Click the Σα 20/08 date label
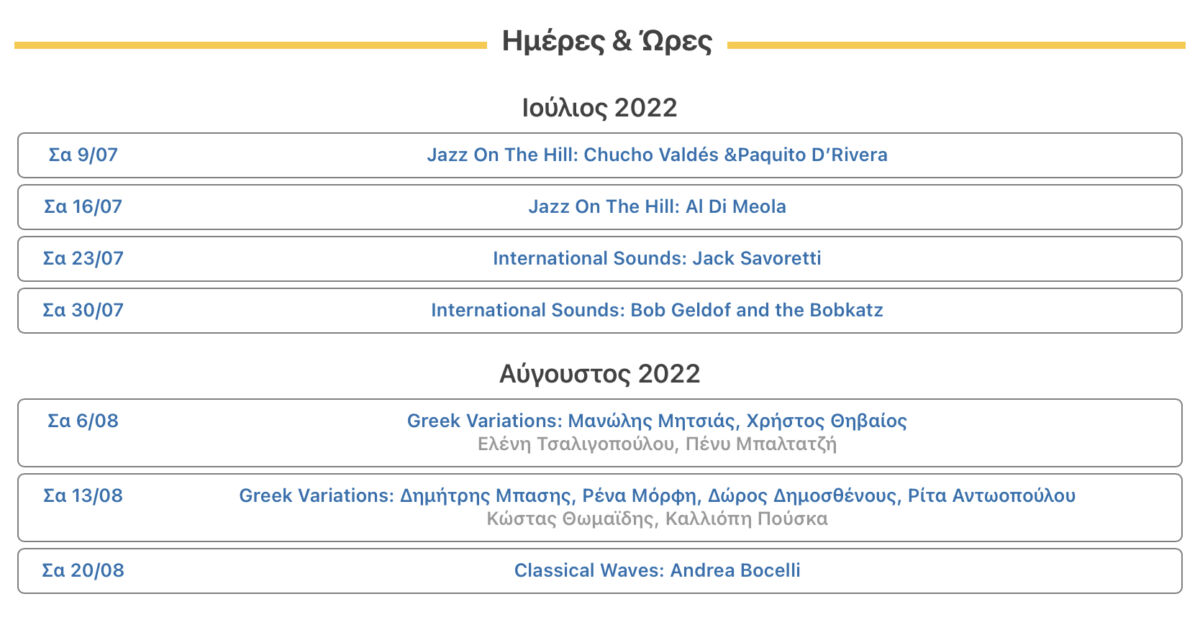Image resolution: width=1200 pixels, height=622 pixels. click(83, 571)
